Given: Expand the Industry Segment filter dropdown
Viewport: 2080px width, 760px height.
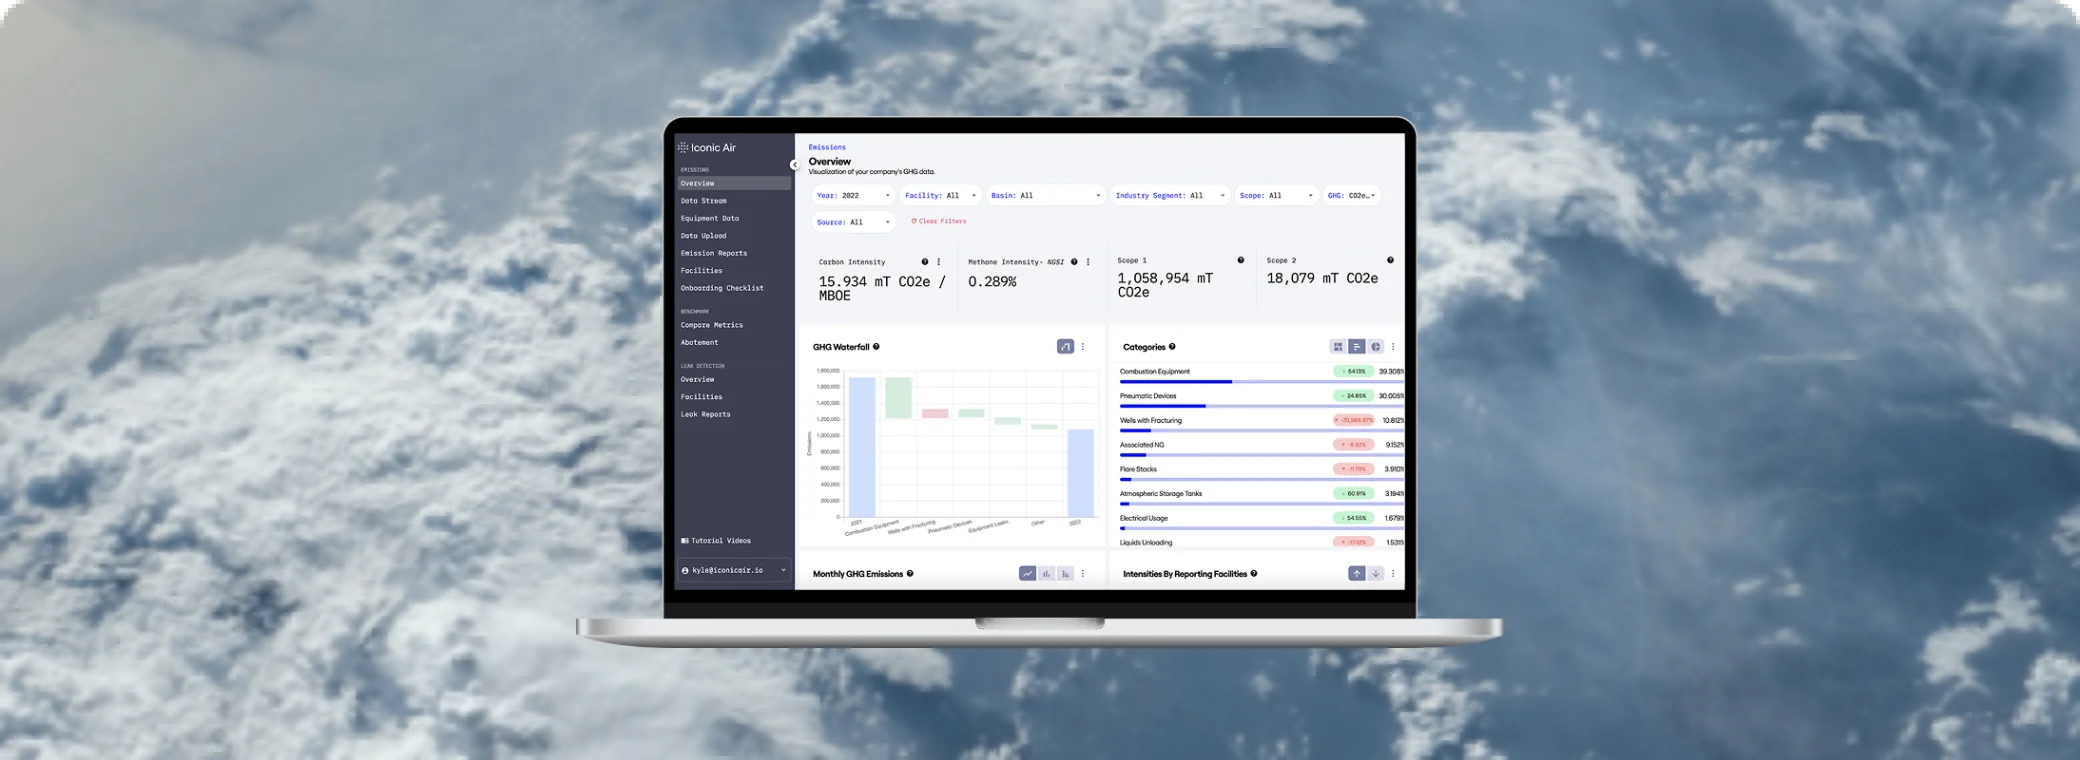Looking at the screenshot, I should click(x=1169, y=196).
